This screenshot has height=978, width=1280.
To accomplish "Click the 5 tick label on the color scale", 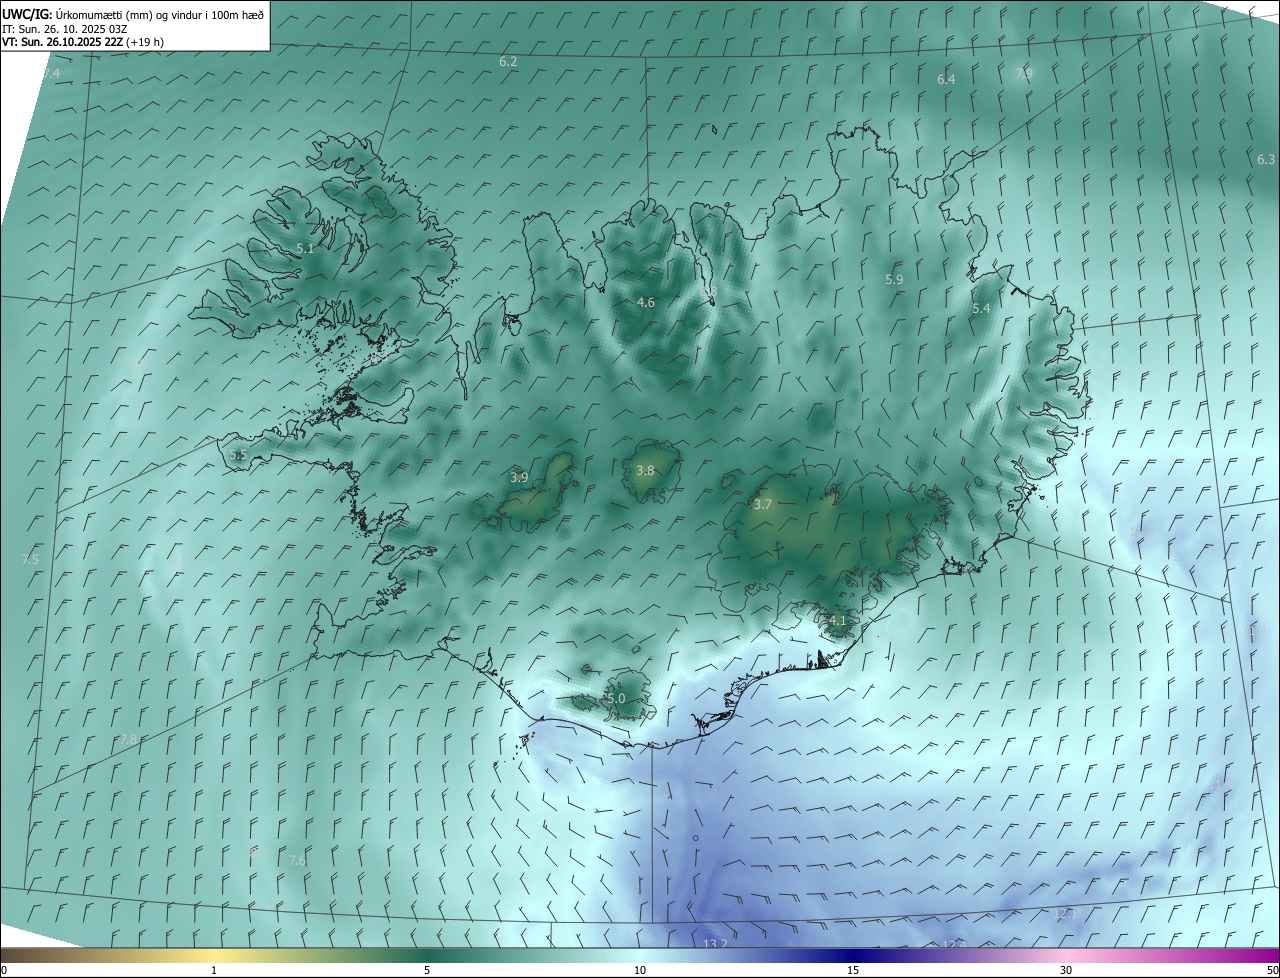I will point(427,970).
